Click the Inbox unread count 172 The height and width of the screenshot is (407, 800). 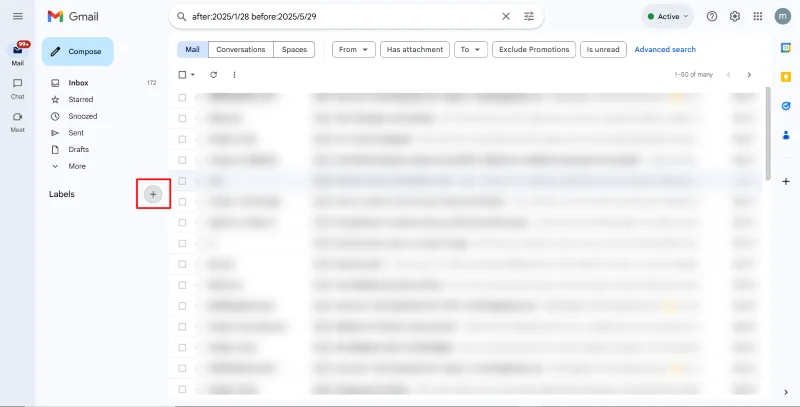(x=152, y=83)
